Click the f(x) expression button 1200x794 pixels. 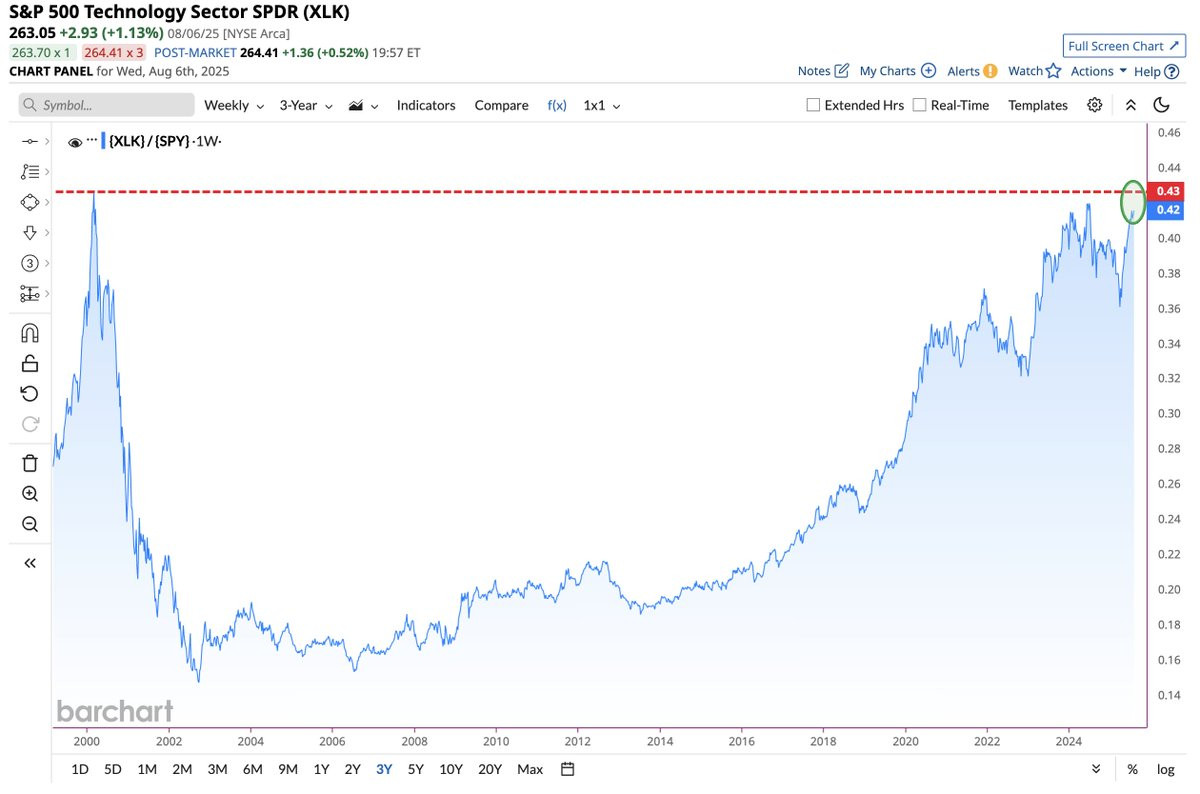pos(557,105)
